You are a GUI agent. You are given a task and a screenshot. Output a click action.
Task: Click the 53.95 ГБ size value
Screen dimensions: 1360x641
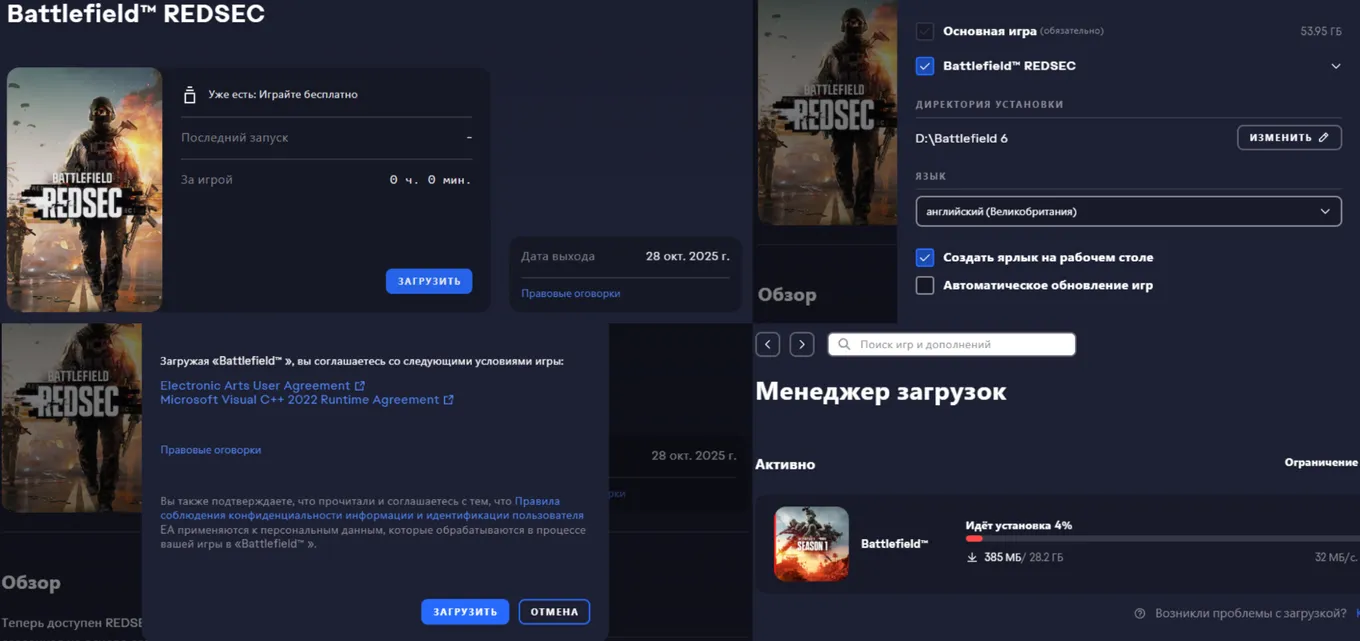(1321, 32)
